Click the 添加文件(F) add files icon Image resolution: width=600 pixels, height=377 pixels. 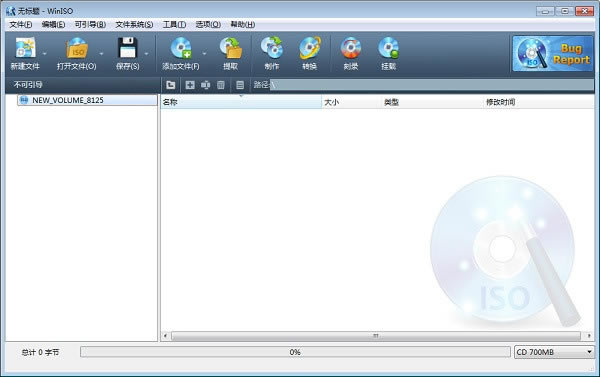181,48
